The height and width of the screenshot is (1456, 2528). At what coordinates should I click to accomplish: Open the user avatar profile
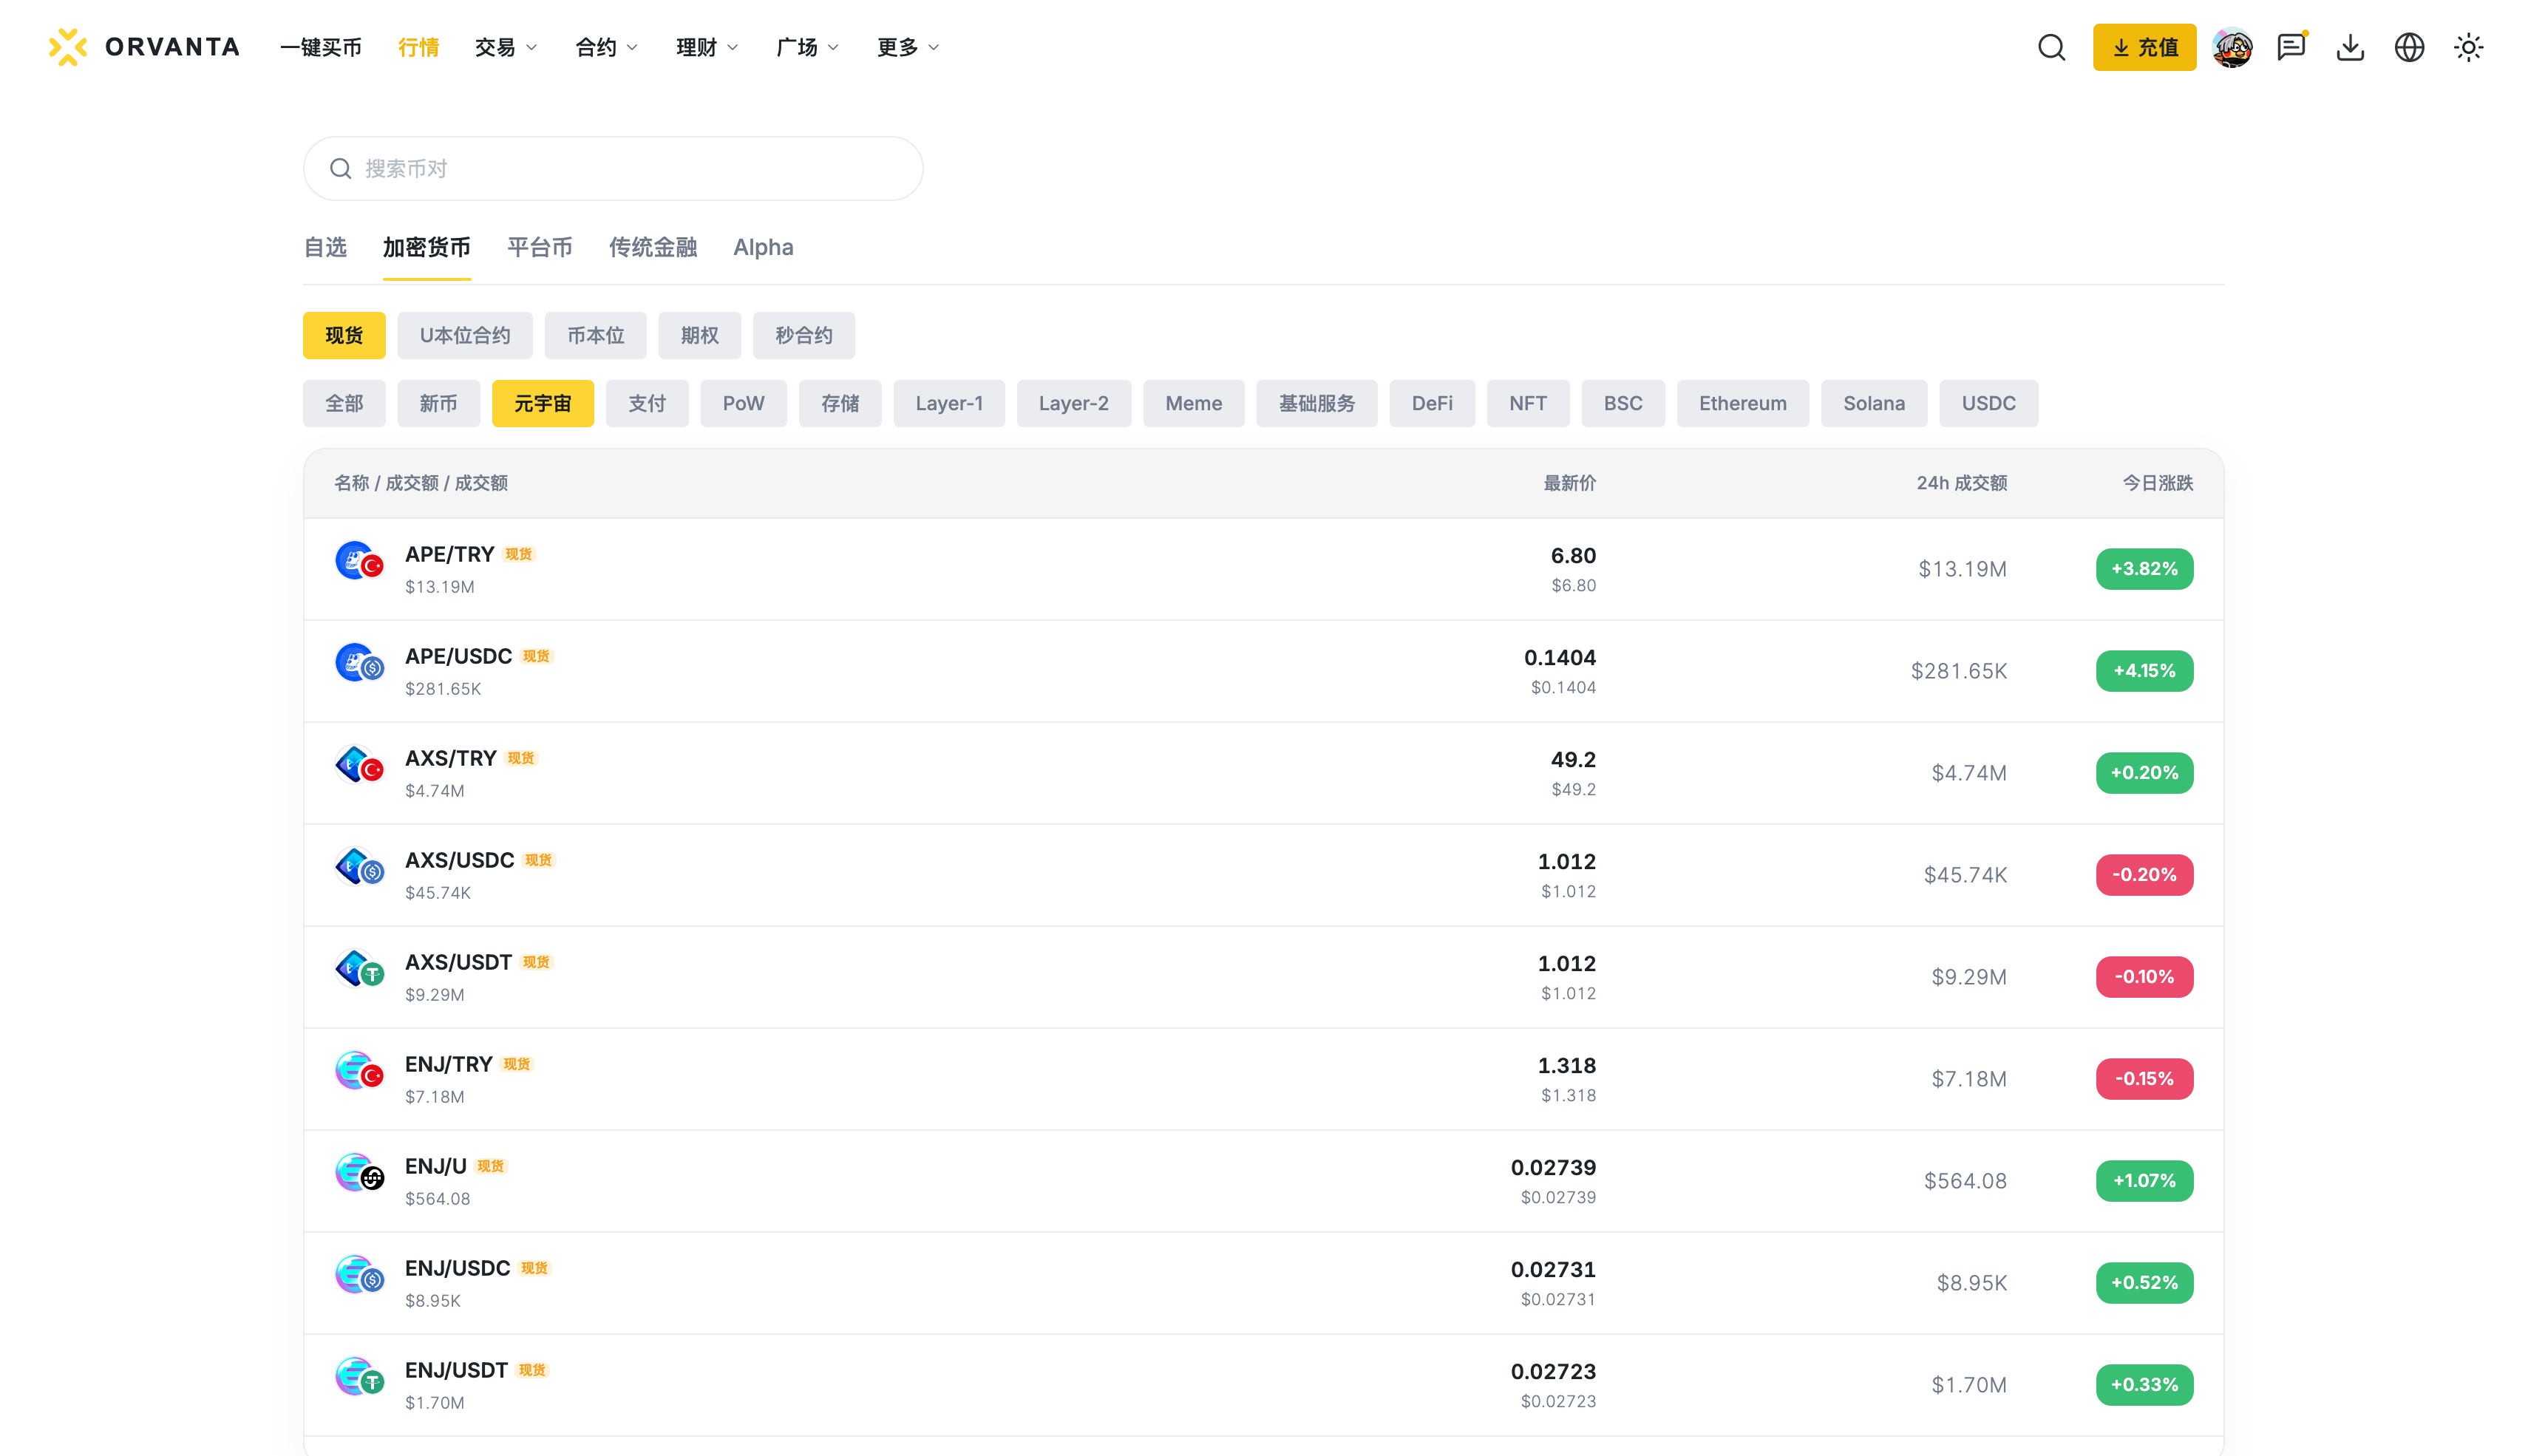click(2232, 47)
